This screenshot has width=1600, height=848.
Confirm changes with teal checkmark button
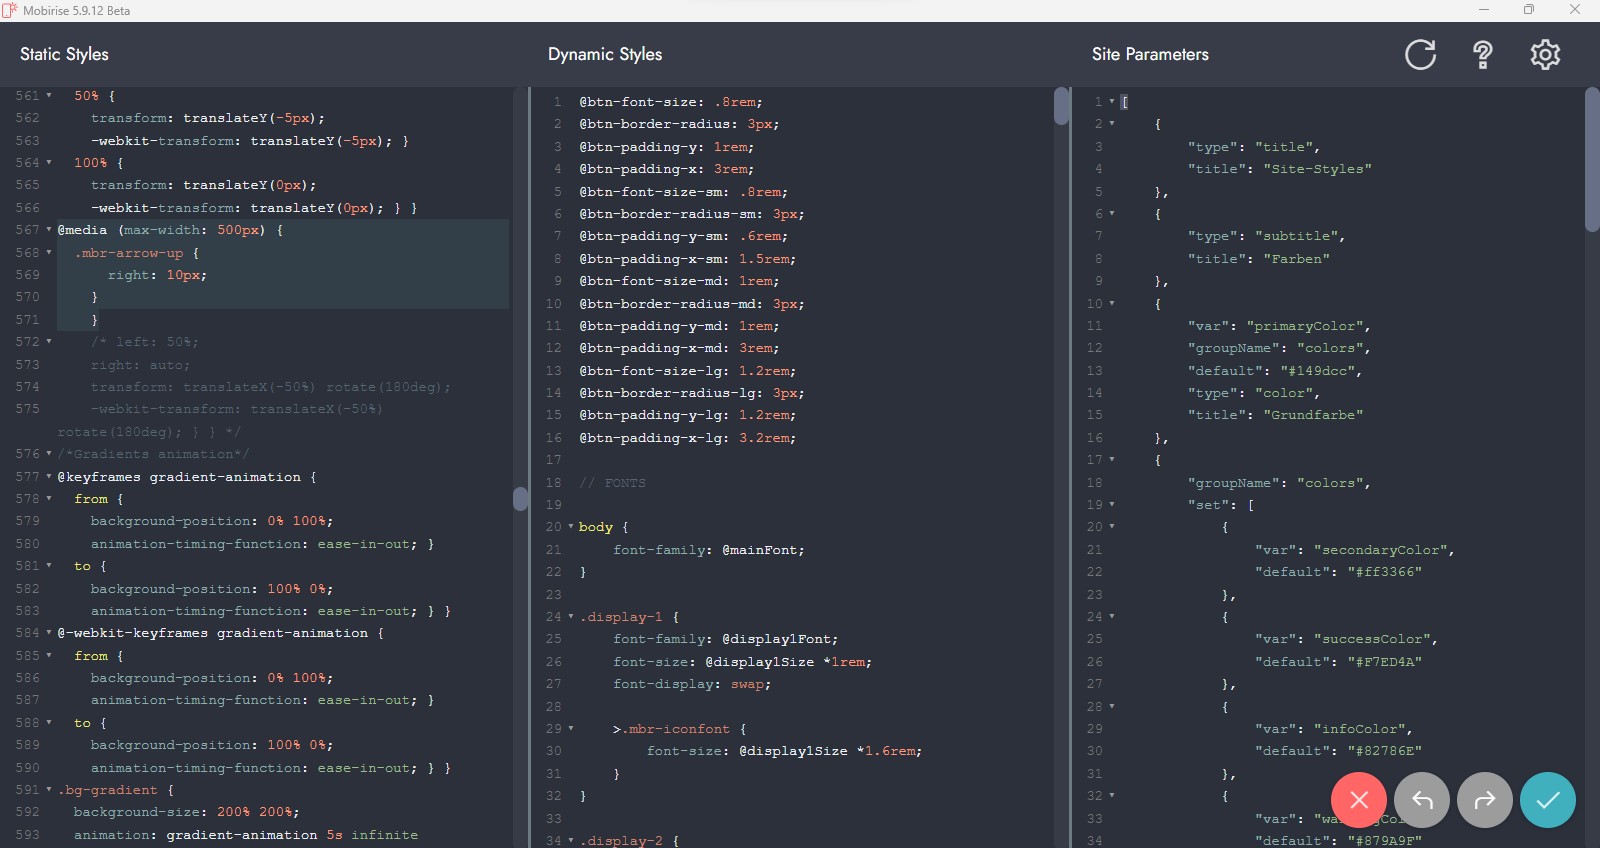(x=1548, y=800)
